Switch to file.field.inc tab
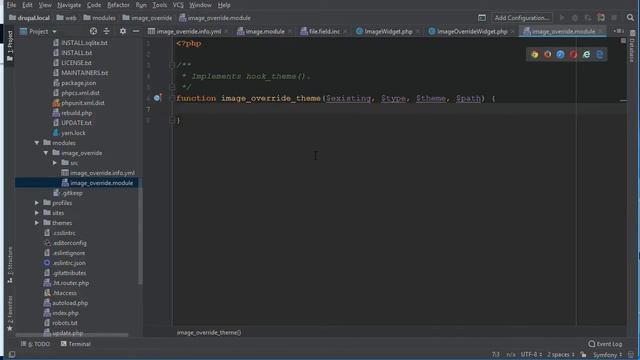The width and height of the screenshot is (640, 360). 324,31
